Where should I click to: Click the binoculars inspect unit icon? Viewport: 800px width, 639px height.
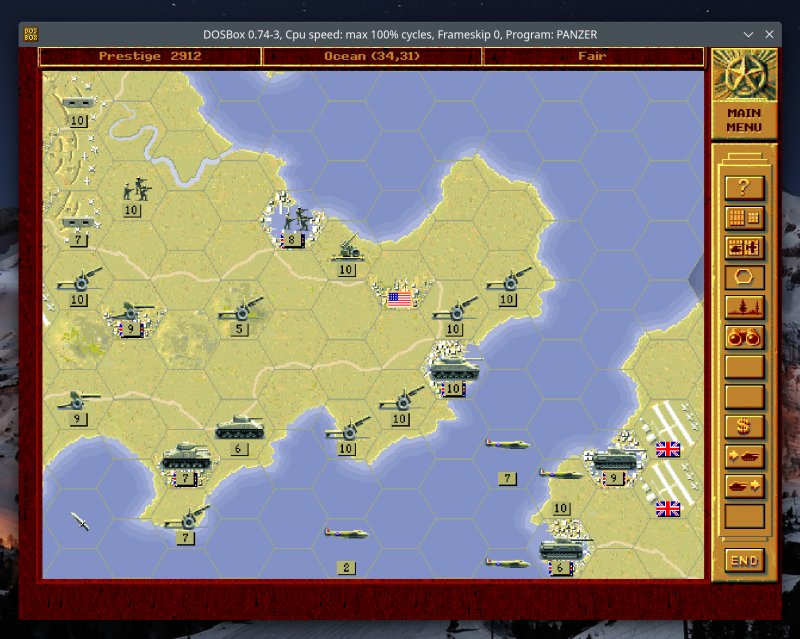point(744,337)
